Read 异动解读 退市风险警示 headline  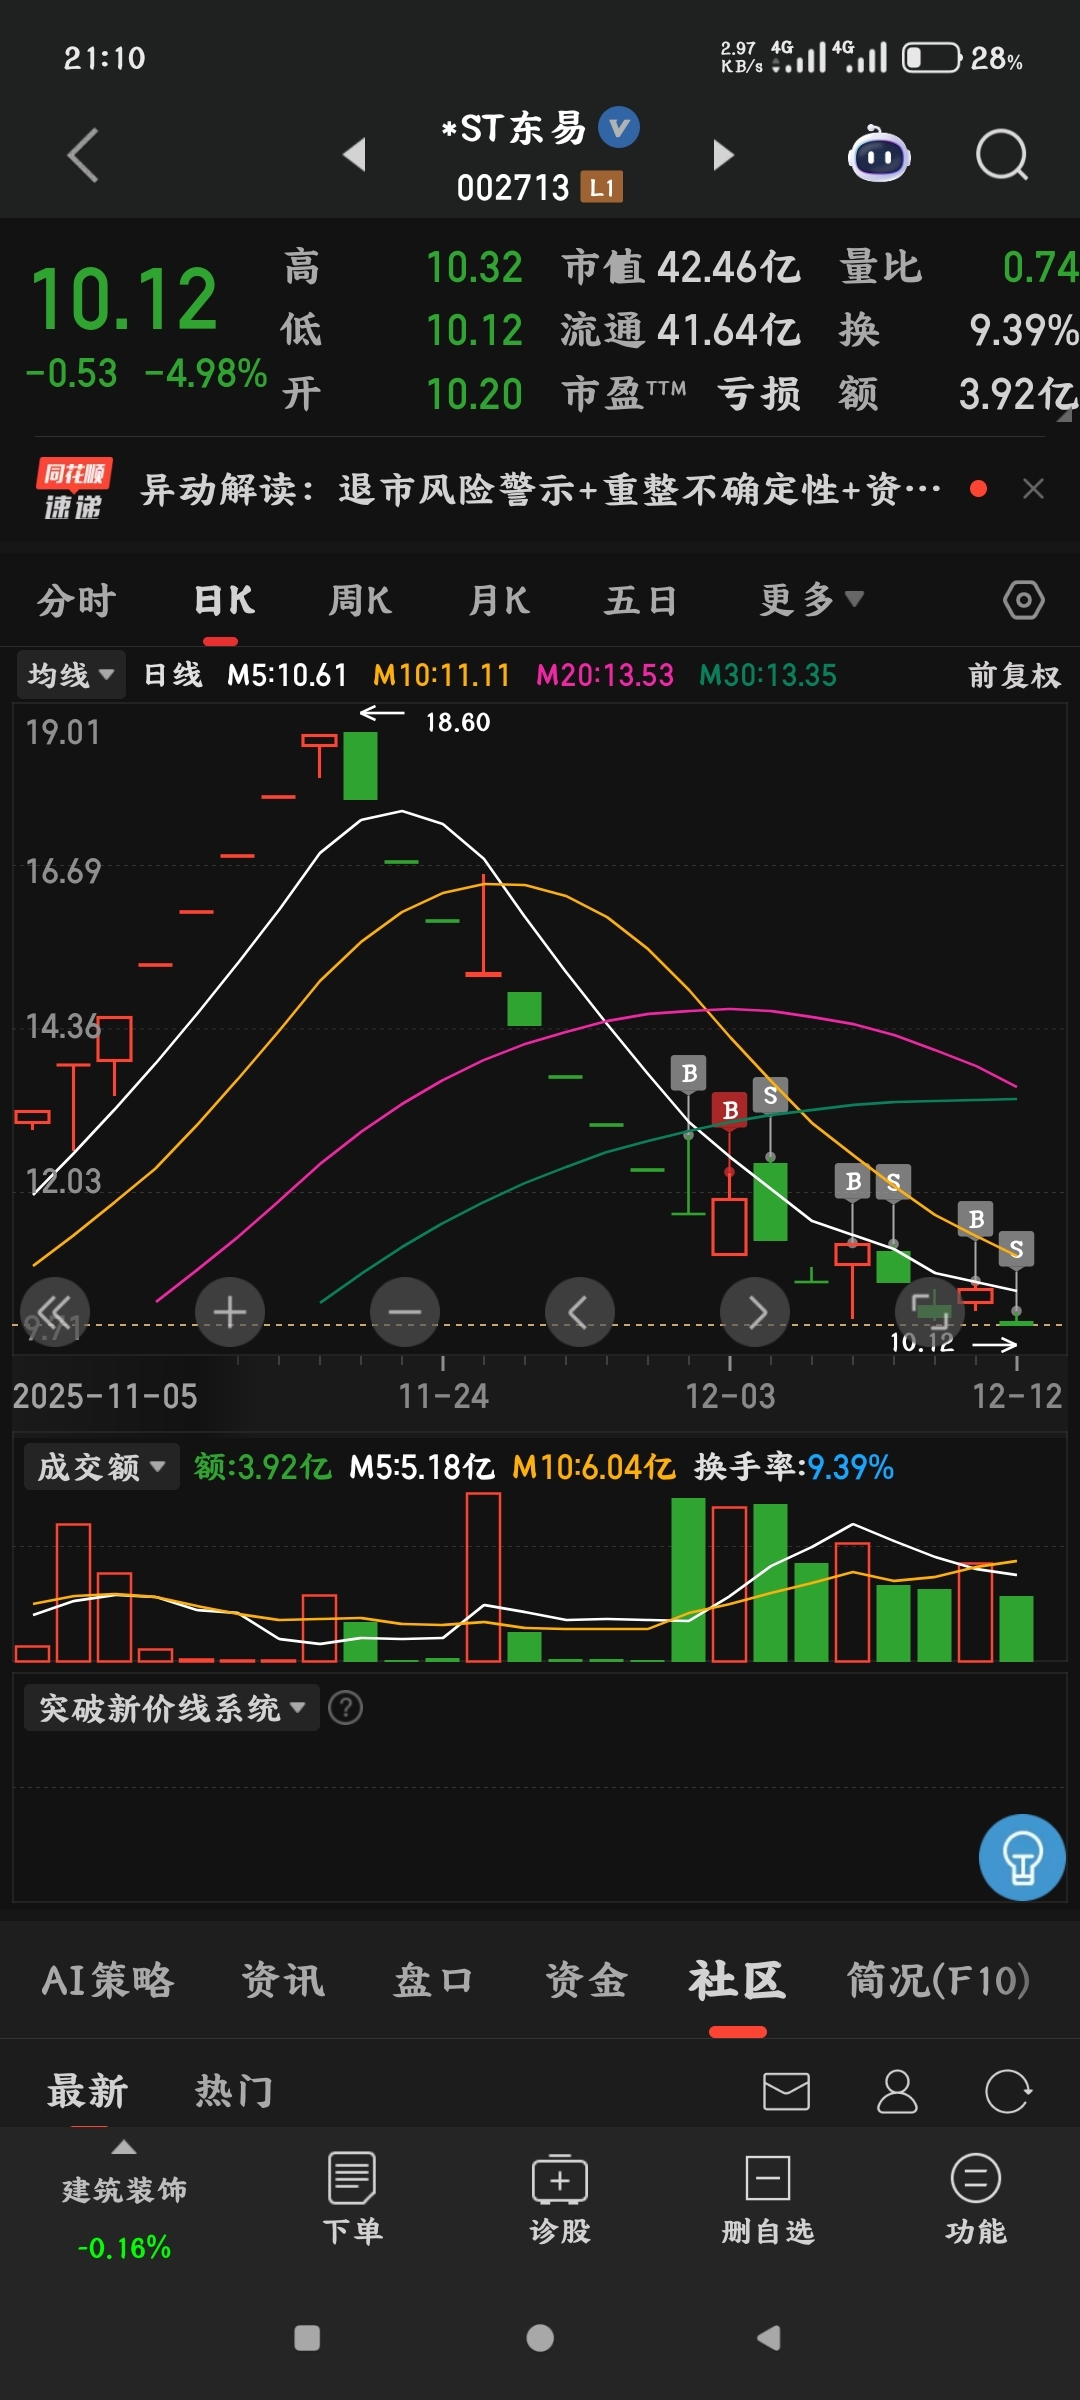[x=540, y=489]
